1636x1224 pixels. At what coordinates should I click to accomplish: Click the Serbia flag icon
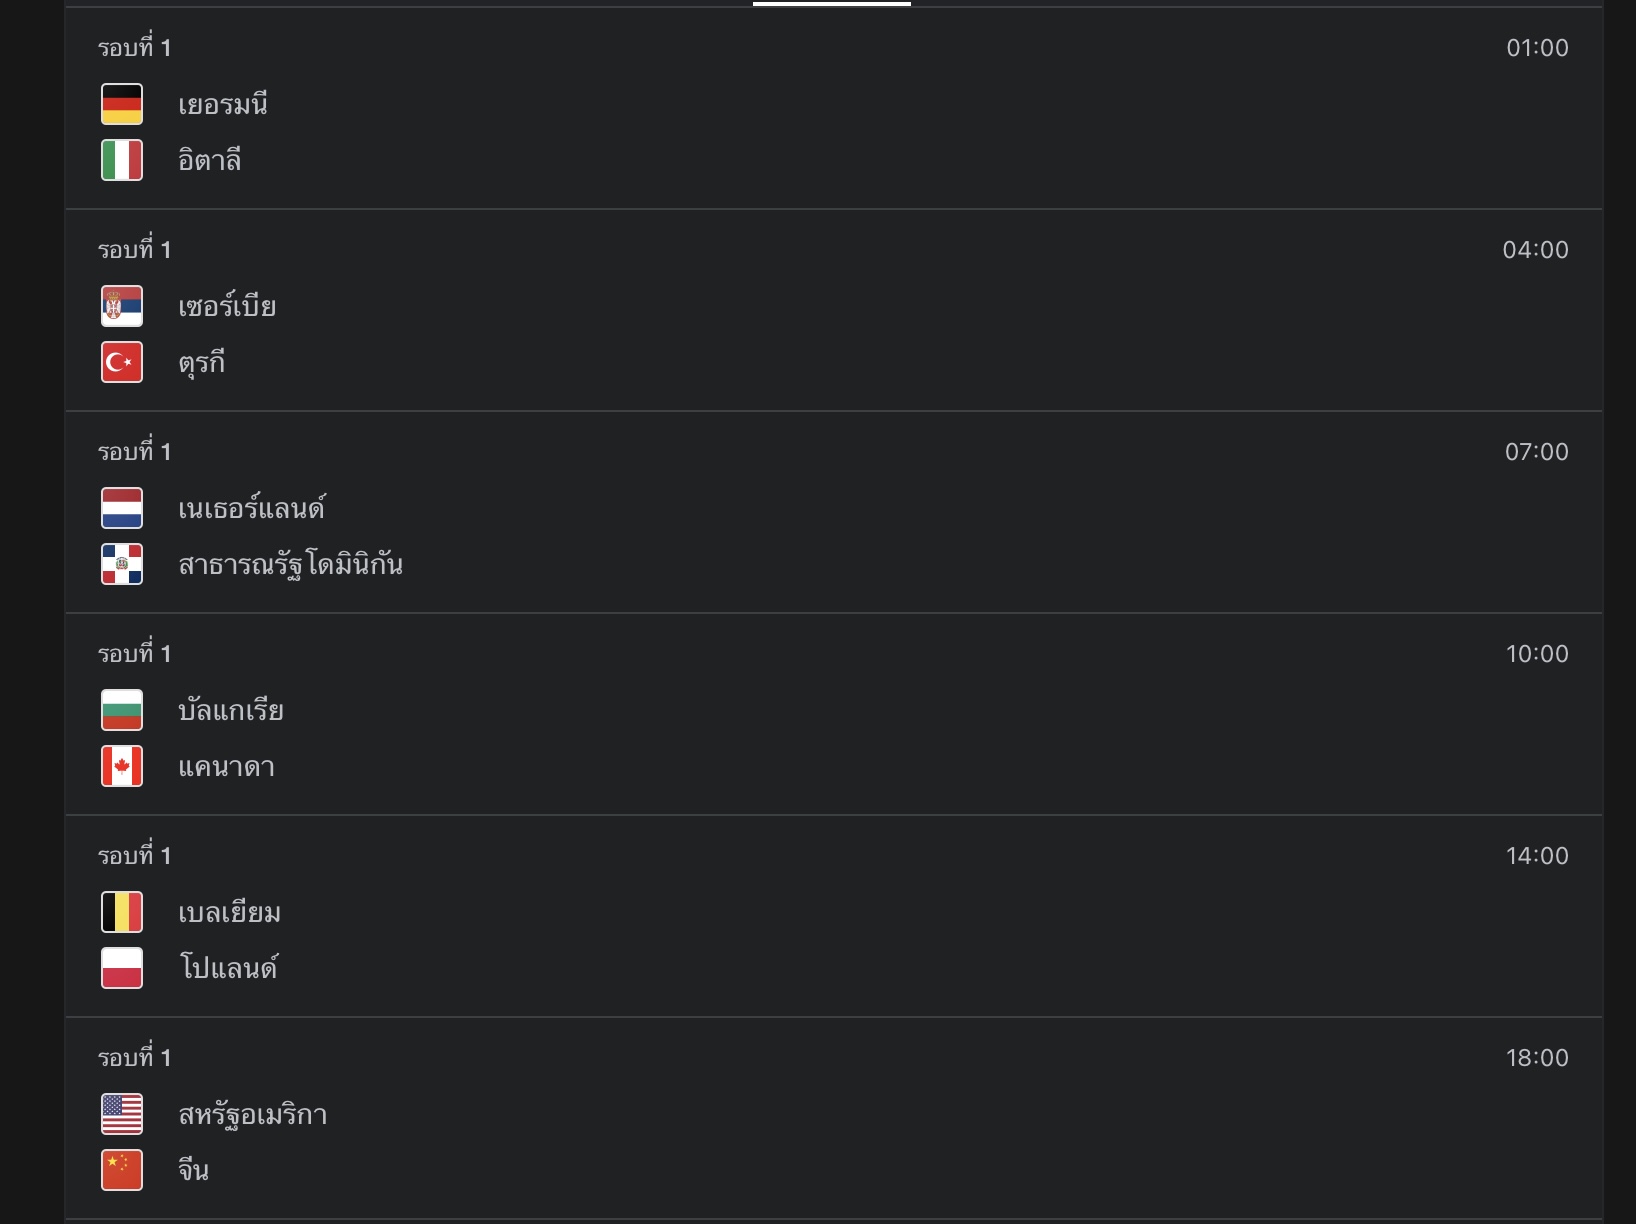[122, 307]
